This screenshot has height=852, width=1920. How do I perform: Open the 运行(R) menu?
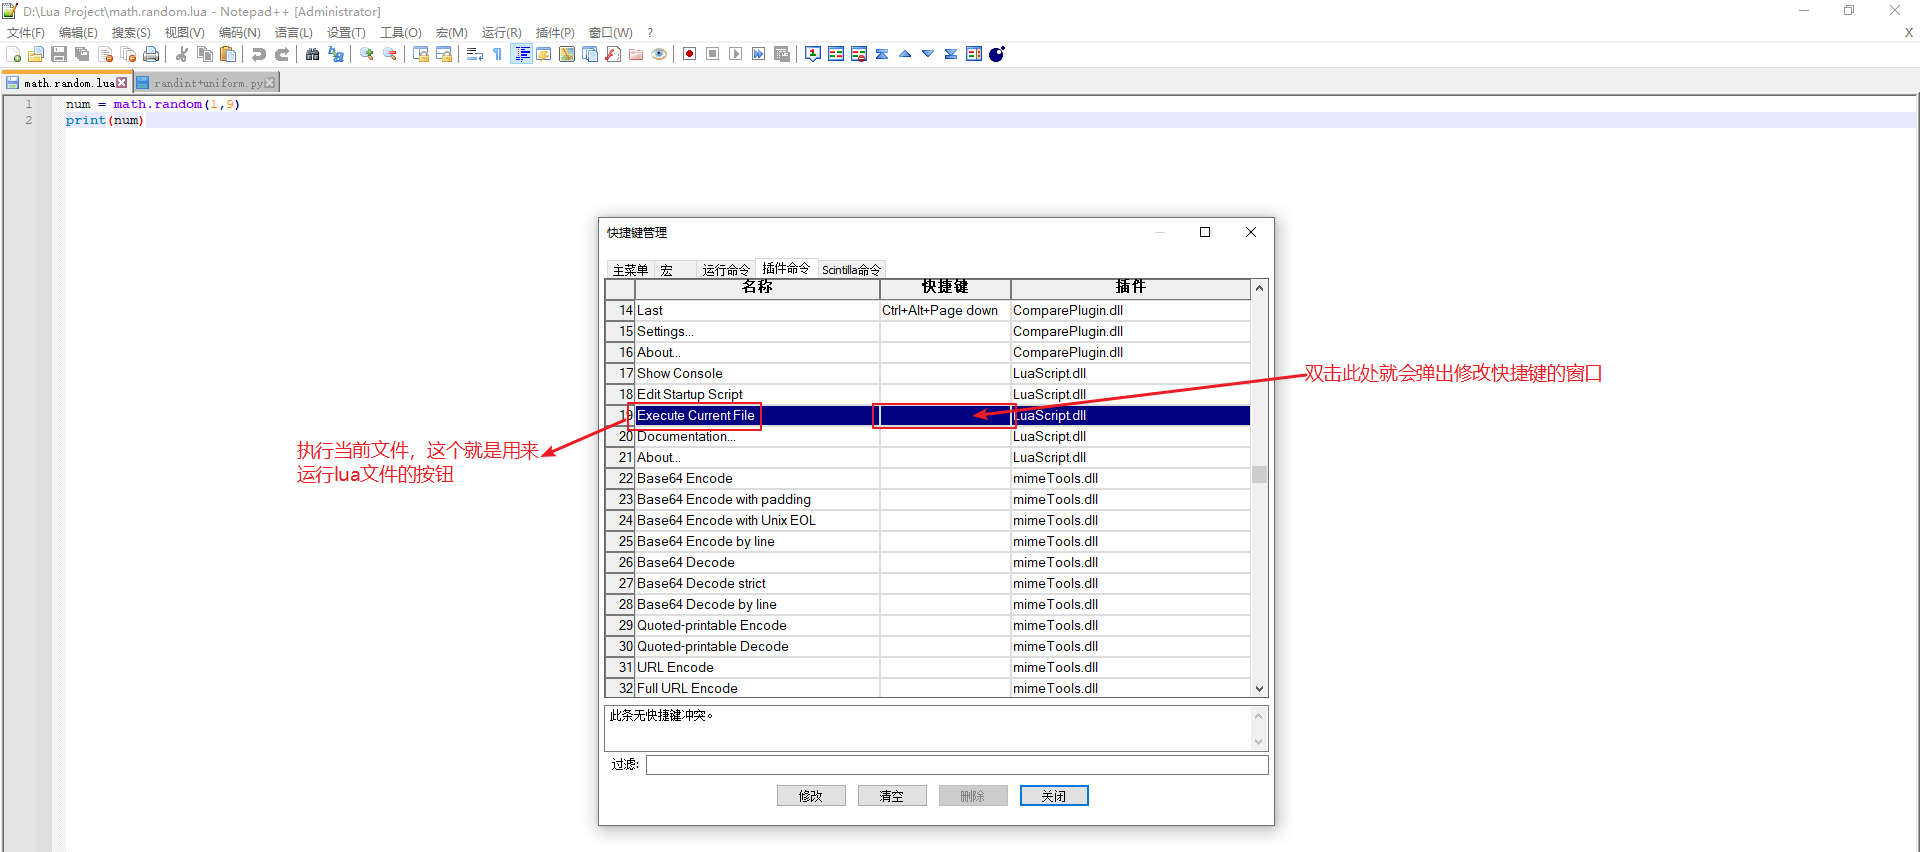[x=502, y=33]
